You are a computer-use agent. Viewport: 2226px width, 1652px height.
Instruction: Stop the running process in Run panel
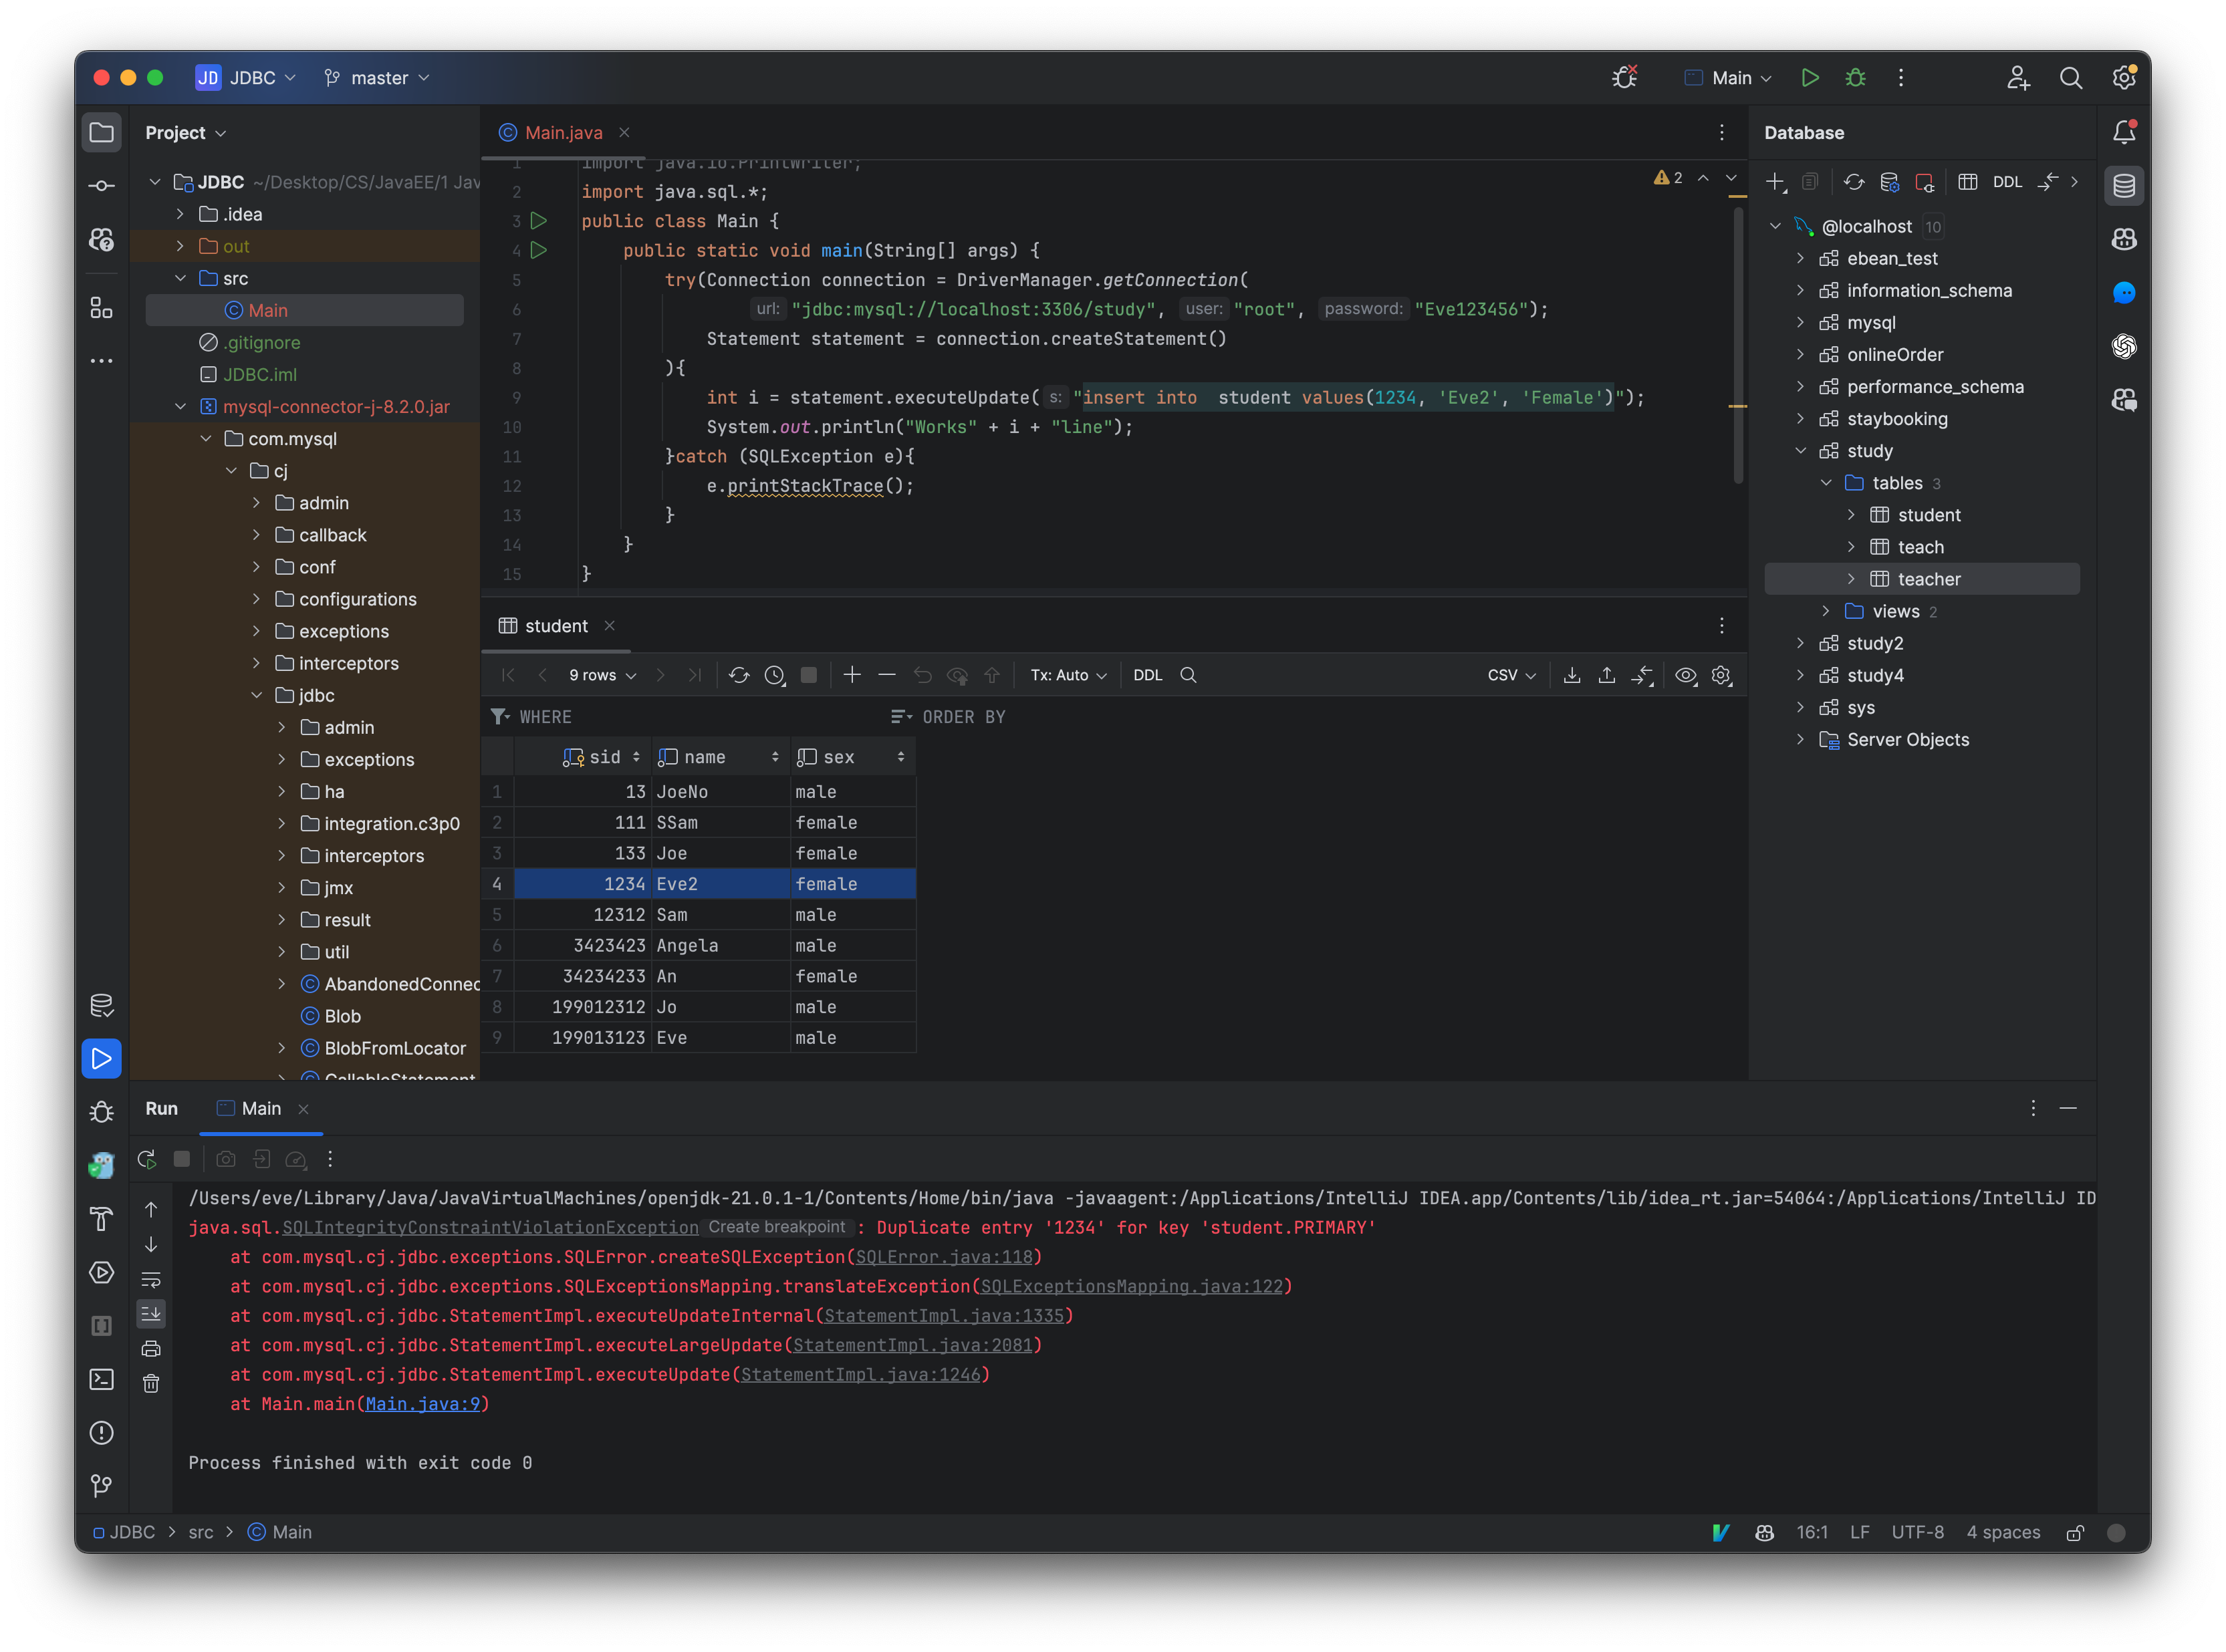pyautogui.click(x=181, y=1159)
